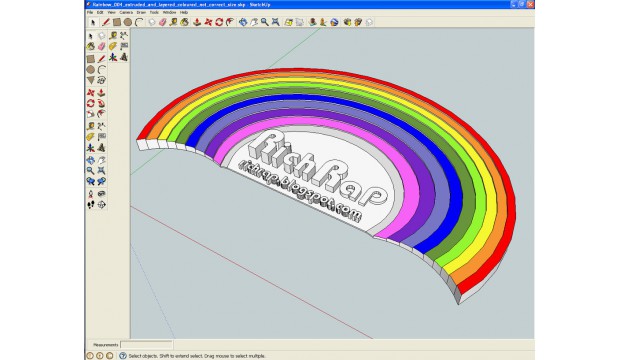Image resolution: width=620 pixels, height=360 pixels.
Task: Activate the Scale tool
Action: click(91, 114)
